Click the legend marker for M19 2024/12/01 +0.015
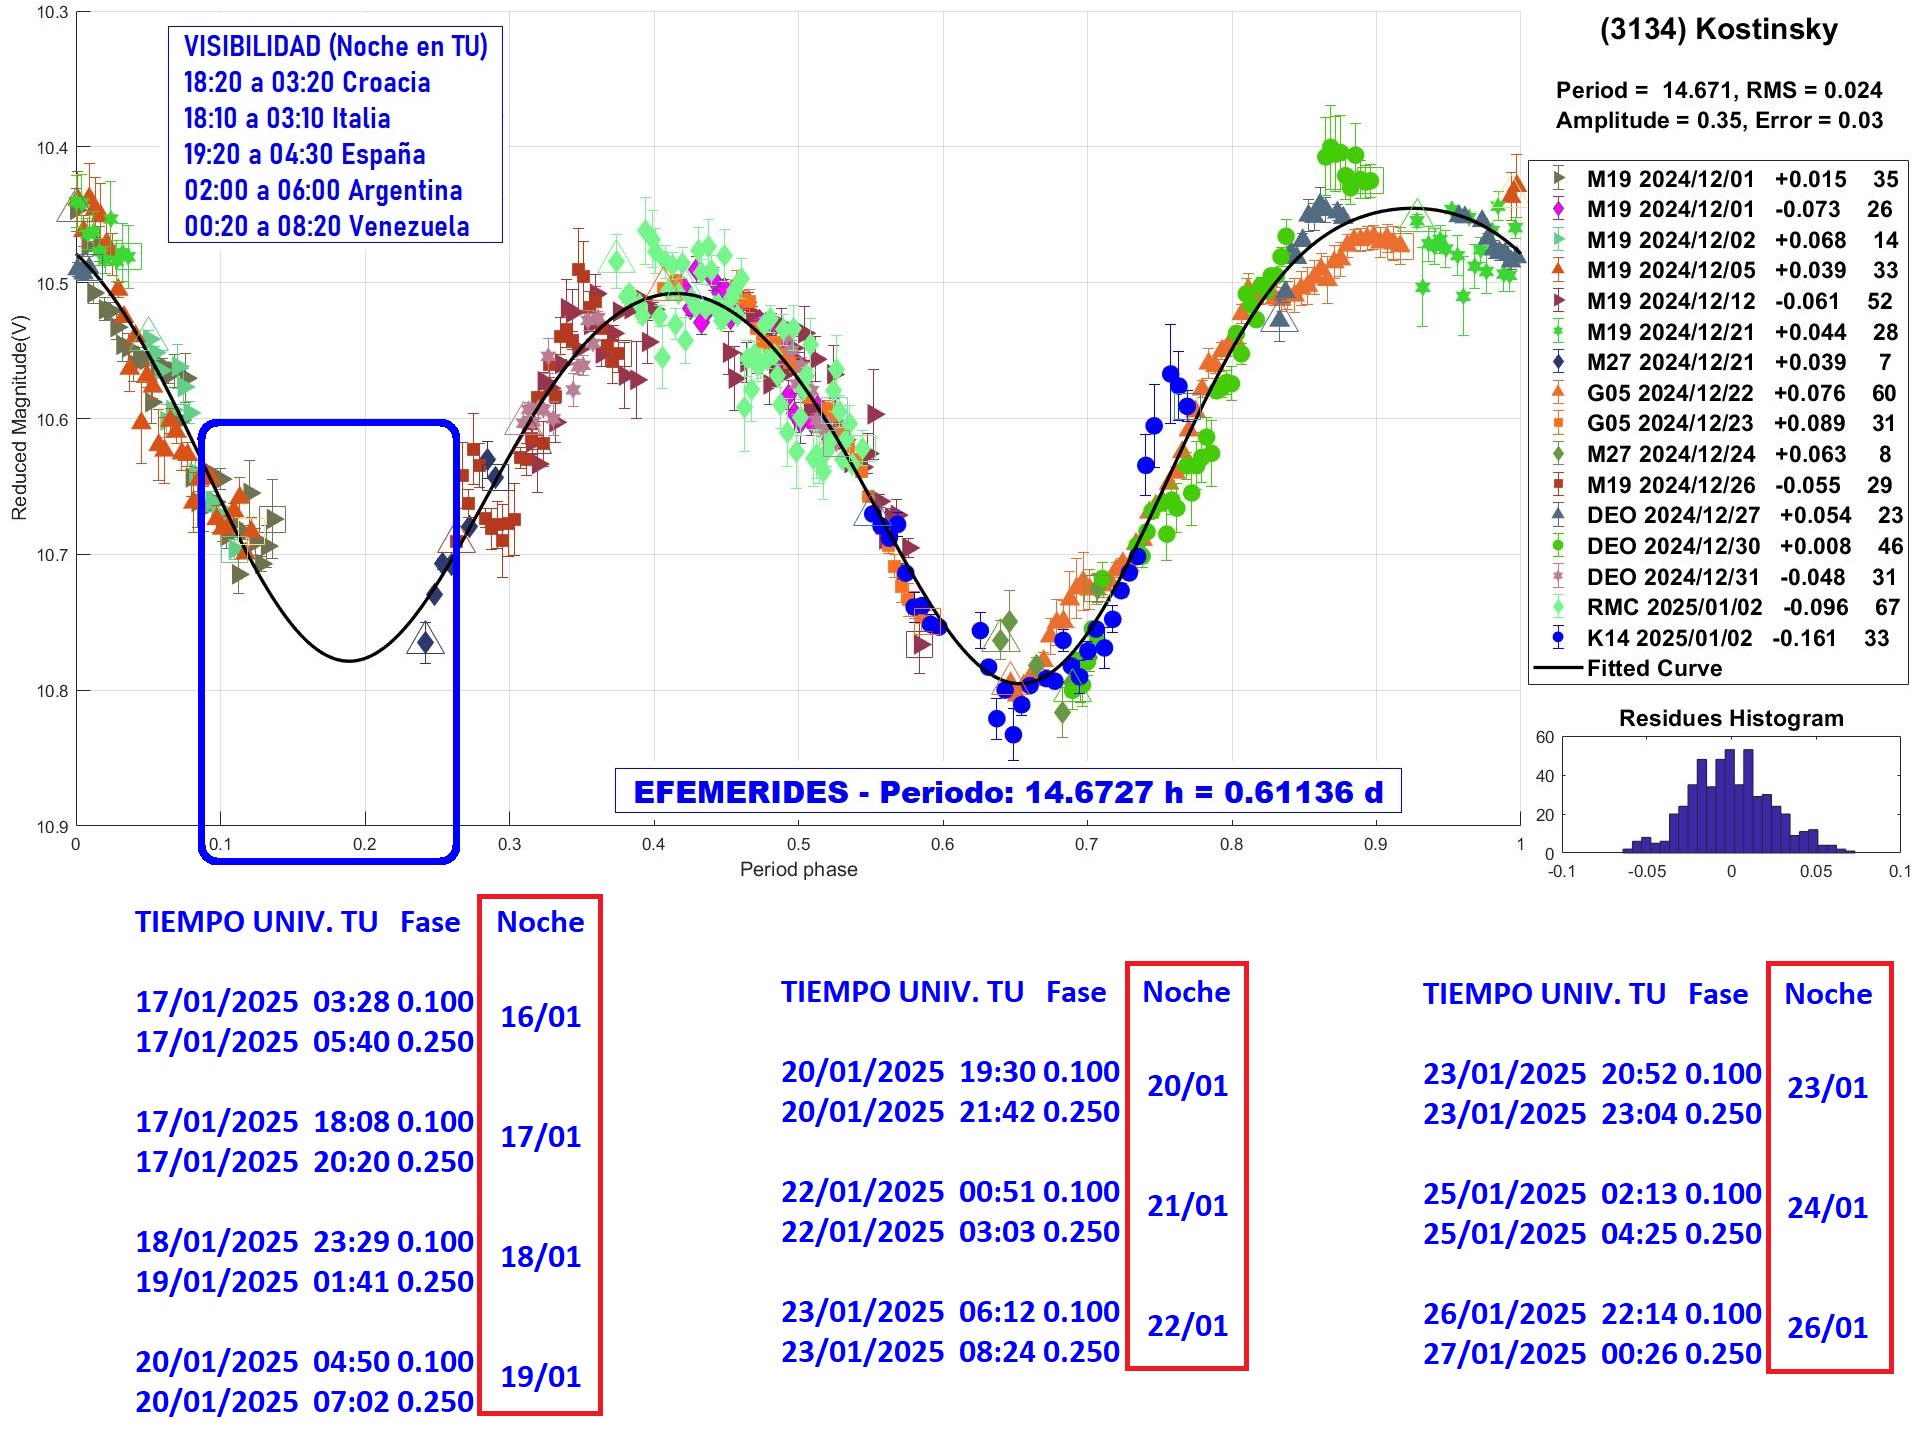Image resolution: width=1918 pixels, height=1432 pixels. (1558, 179)
